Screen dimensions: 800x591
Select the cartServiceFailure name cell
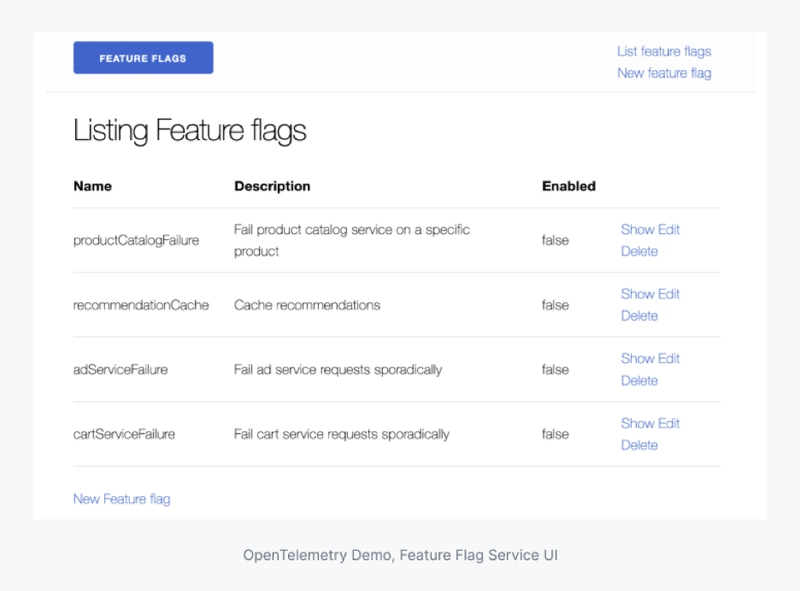coord(124,434)
